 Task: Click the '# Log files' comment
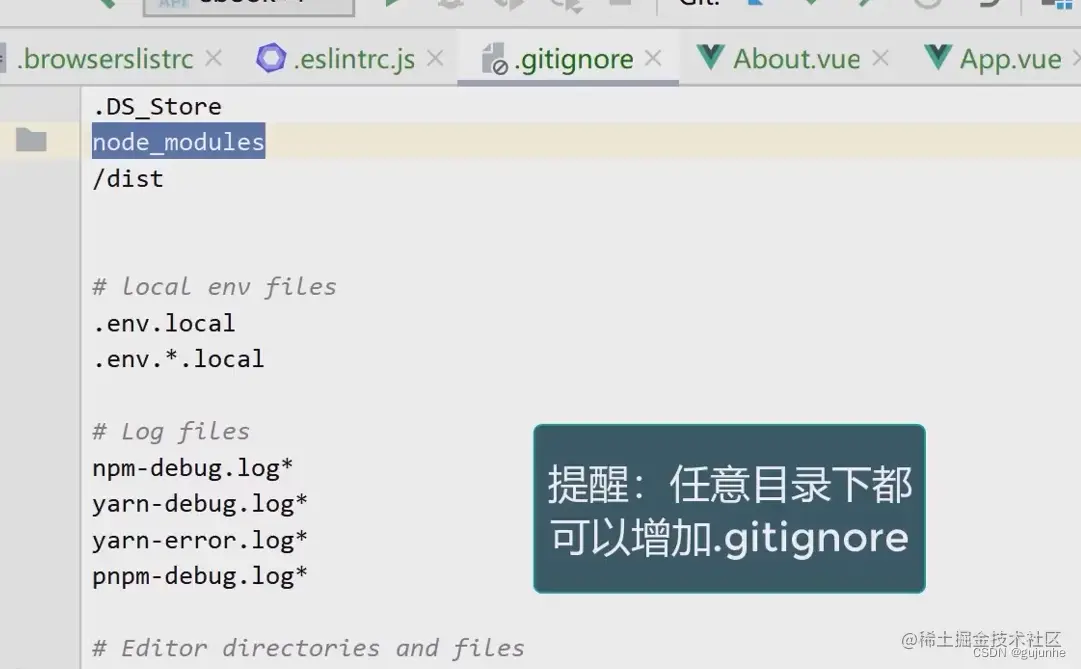[x=171, y=432]
